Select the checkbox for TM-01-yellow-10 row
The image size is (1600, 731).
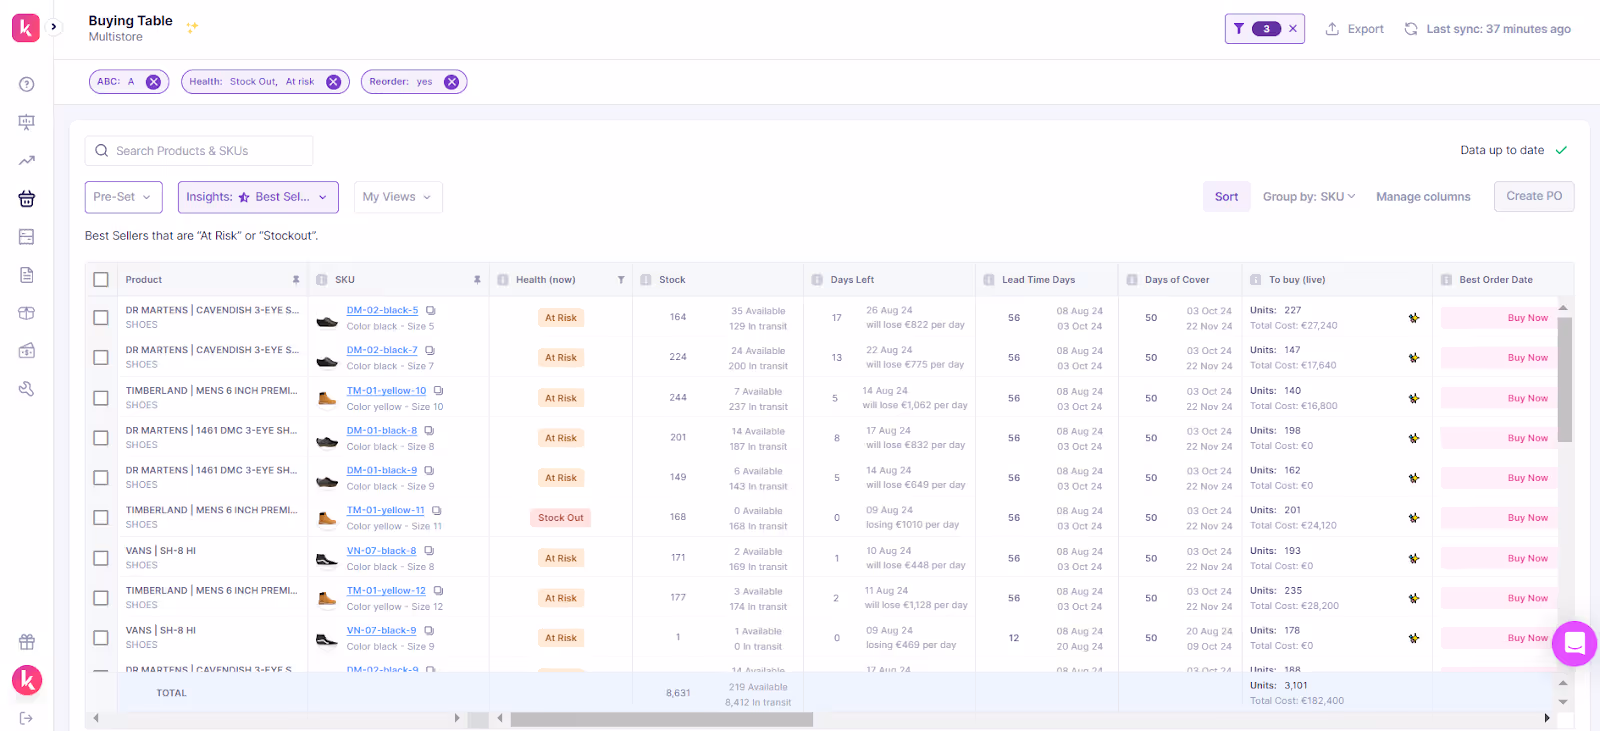[101, 398]
